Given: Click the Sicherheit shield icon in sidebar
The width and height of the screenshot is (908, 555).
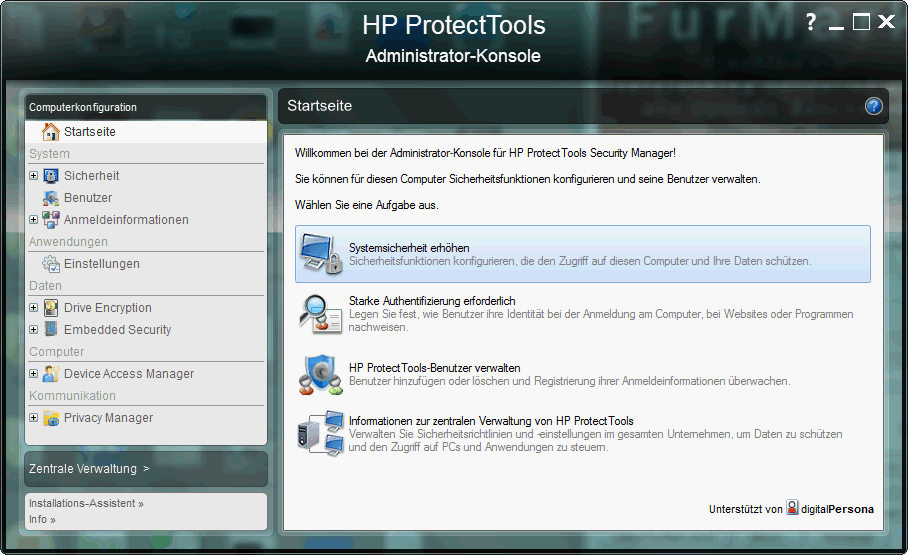Looking at the screenshot, I should click(51, 176).
